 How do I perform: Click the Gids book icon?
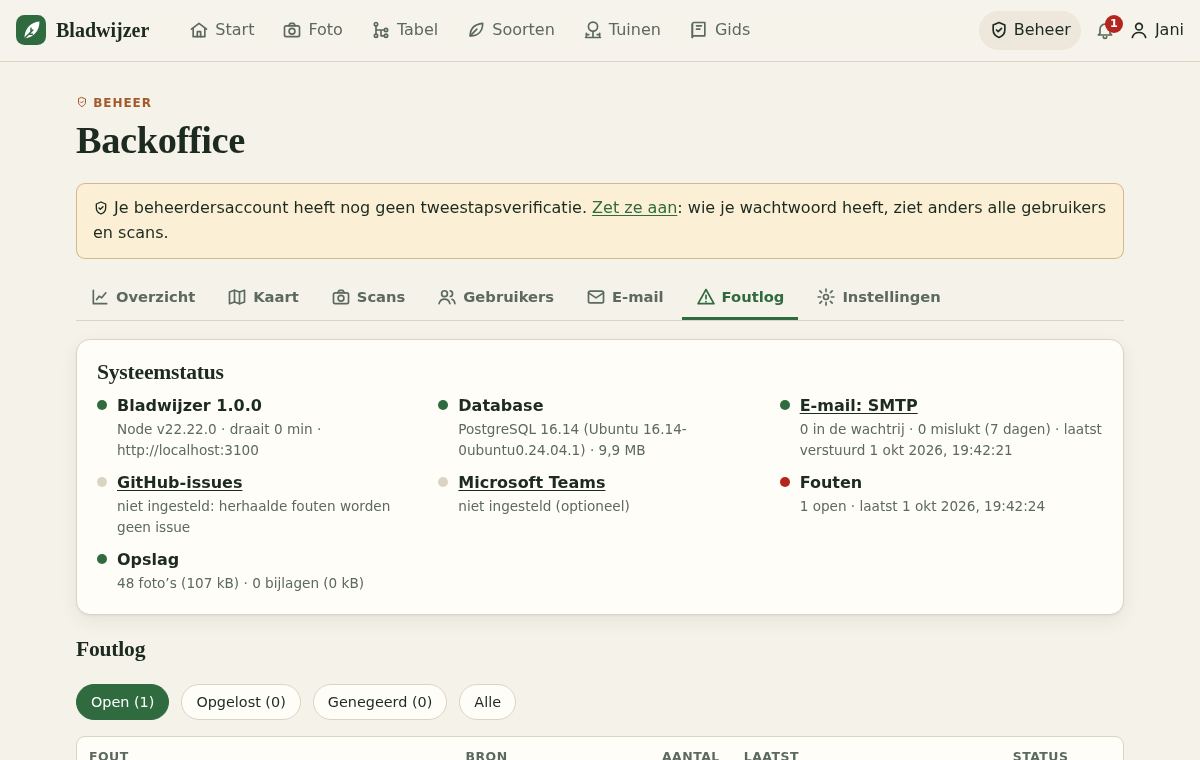click(x=699, y=30)
